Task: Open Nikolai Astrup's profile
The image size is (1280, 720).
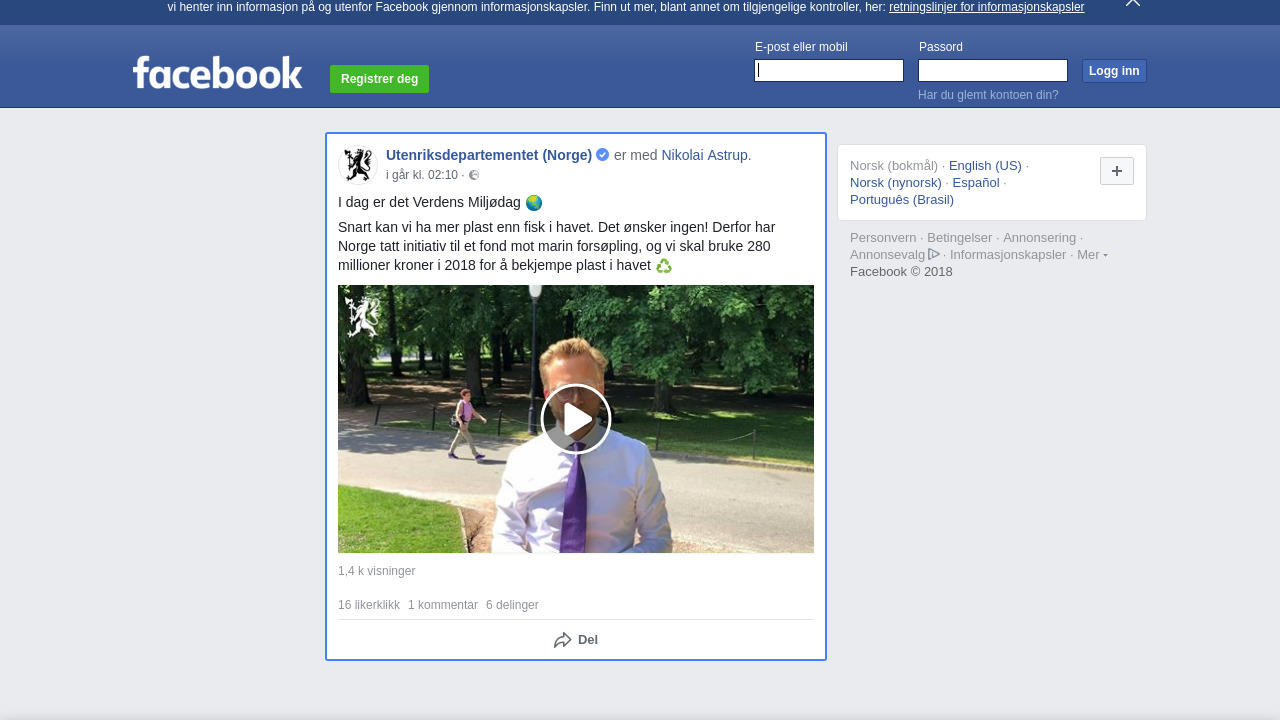Action: pyautogui.click(x=704, y=155)
